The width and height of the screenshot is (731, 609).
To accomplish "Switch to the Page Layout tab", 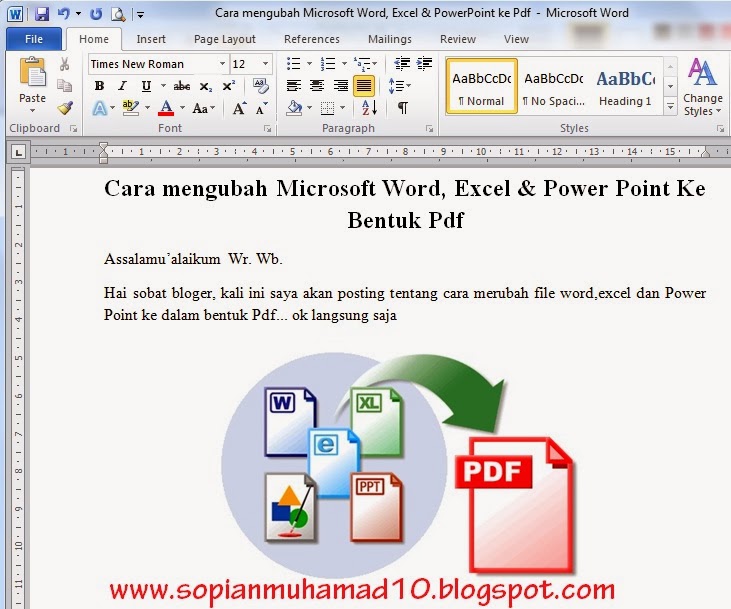I will point(225,39).
